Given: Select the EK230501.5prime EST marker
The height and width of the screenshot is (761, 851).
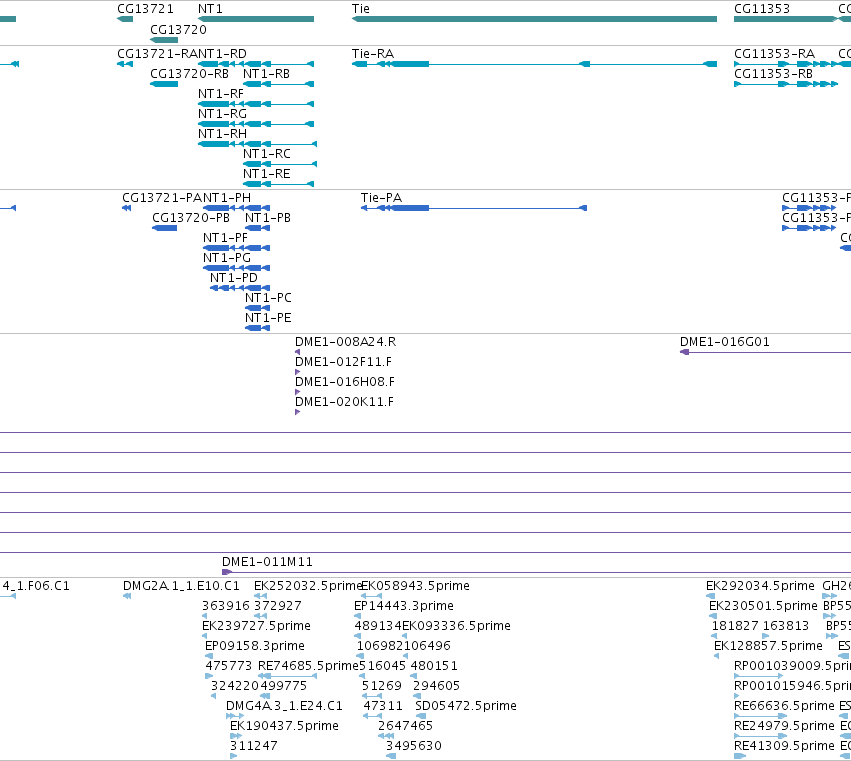Looking at the screenshot, I should coord(713,616).
